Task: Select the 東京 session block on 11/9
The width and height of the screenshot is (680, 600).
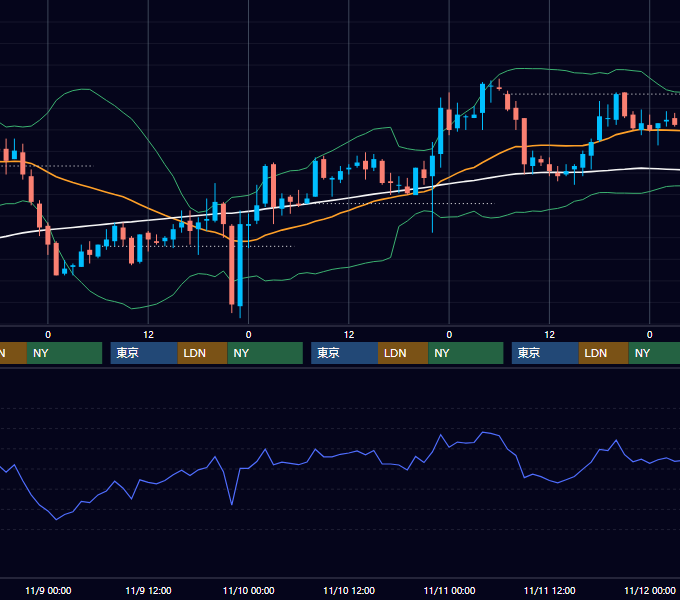Action: pyautogui.click(x=144, y=353)
